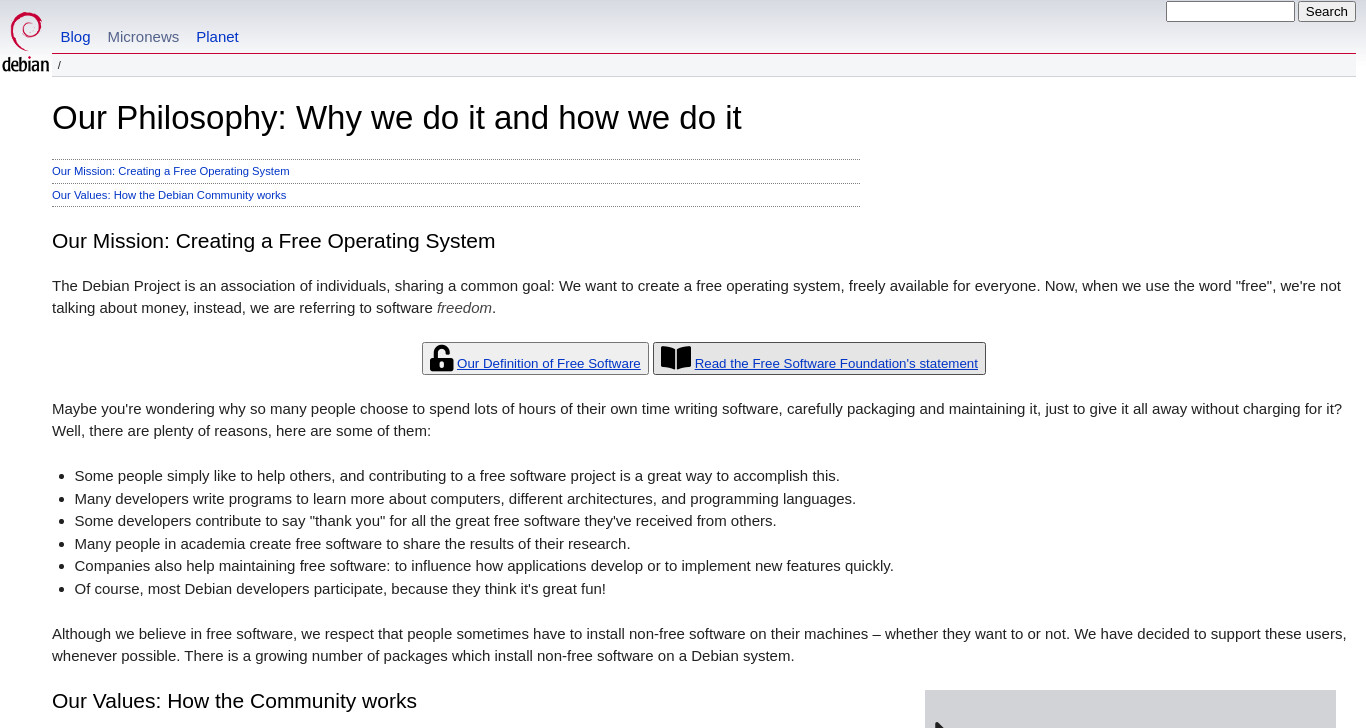Image resolution: width=1366 pixels, height=728 pixels.
Task: Click the bullet about saying thank you
Action: (425, 521)
